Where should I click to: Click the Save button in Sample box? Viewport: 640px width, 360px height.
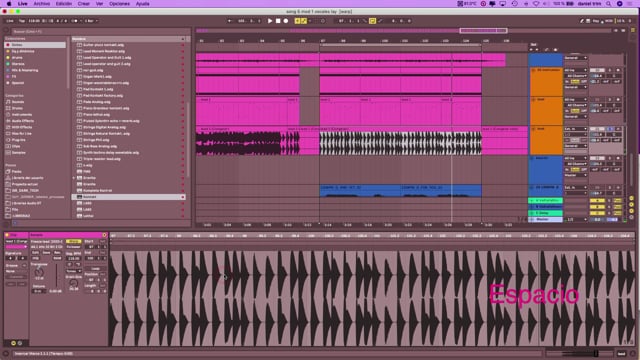tap(47, 253)
